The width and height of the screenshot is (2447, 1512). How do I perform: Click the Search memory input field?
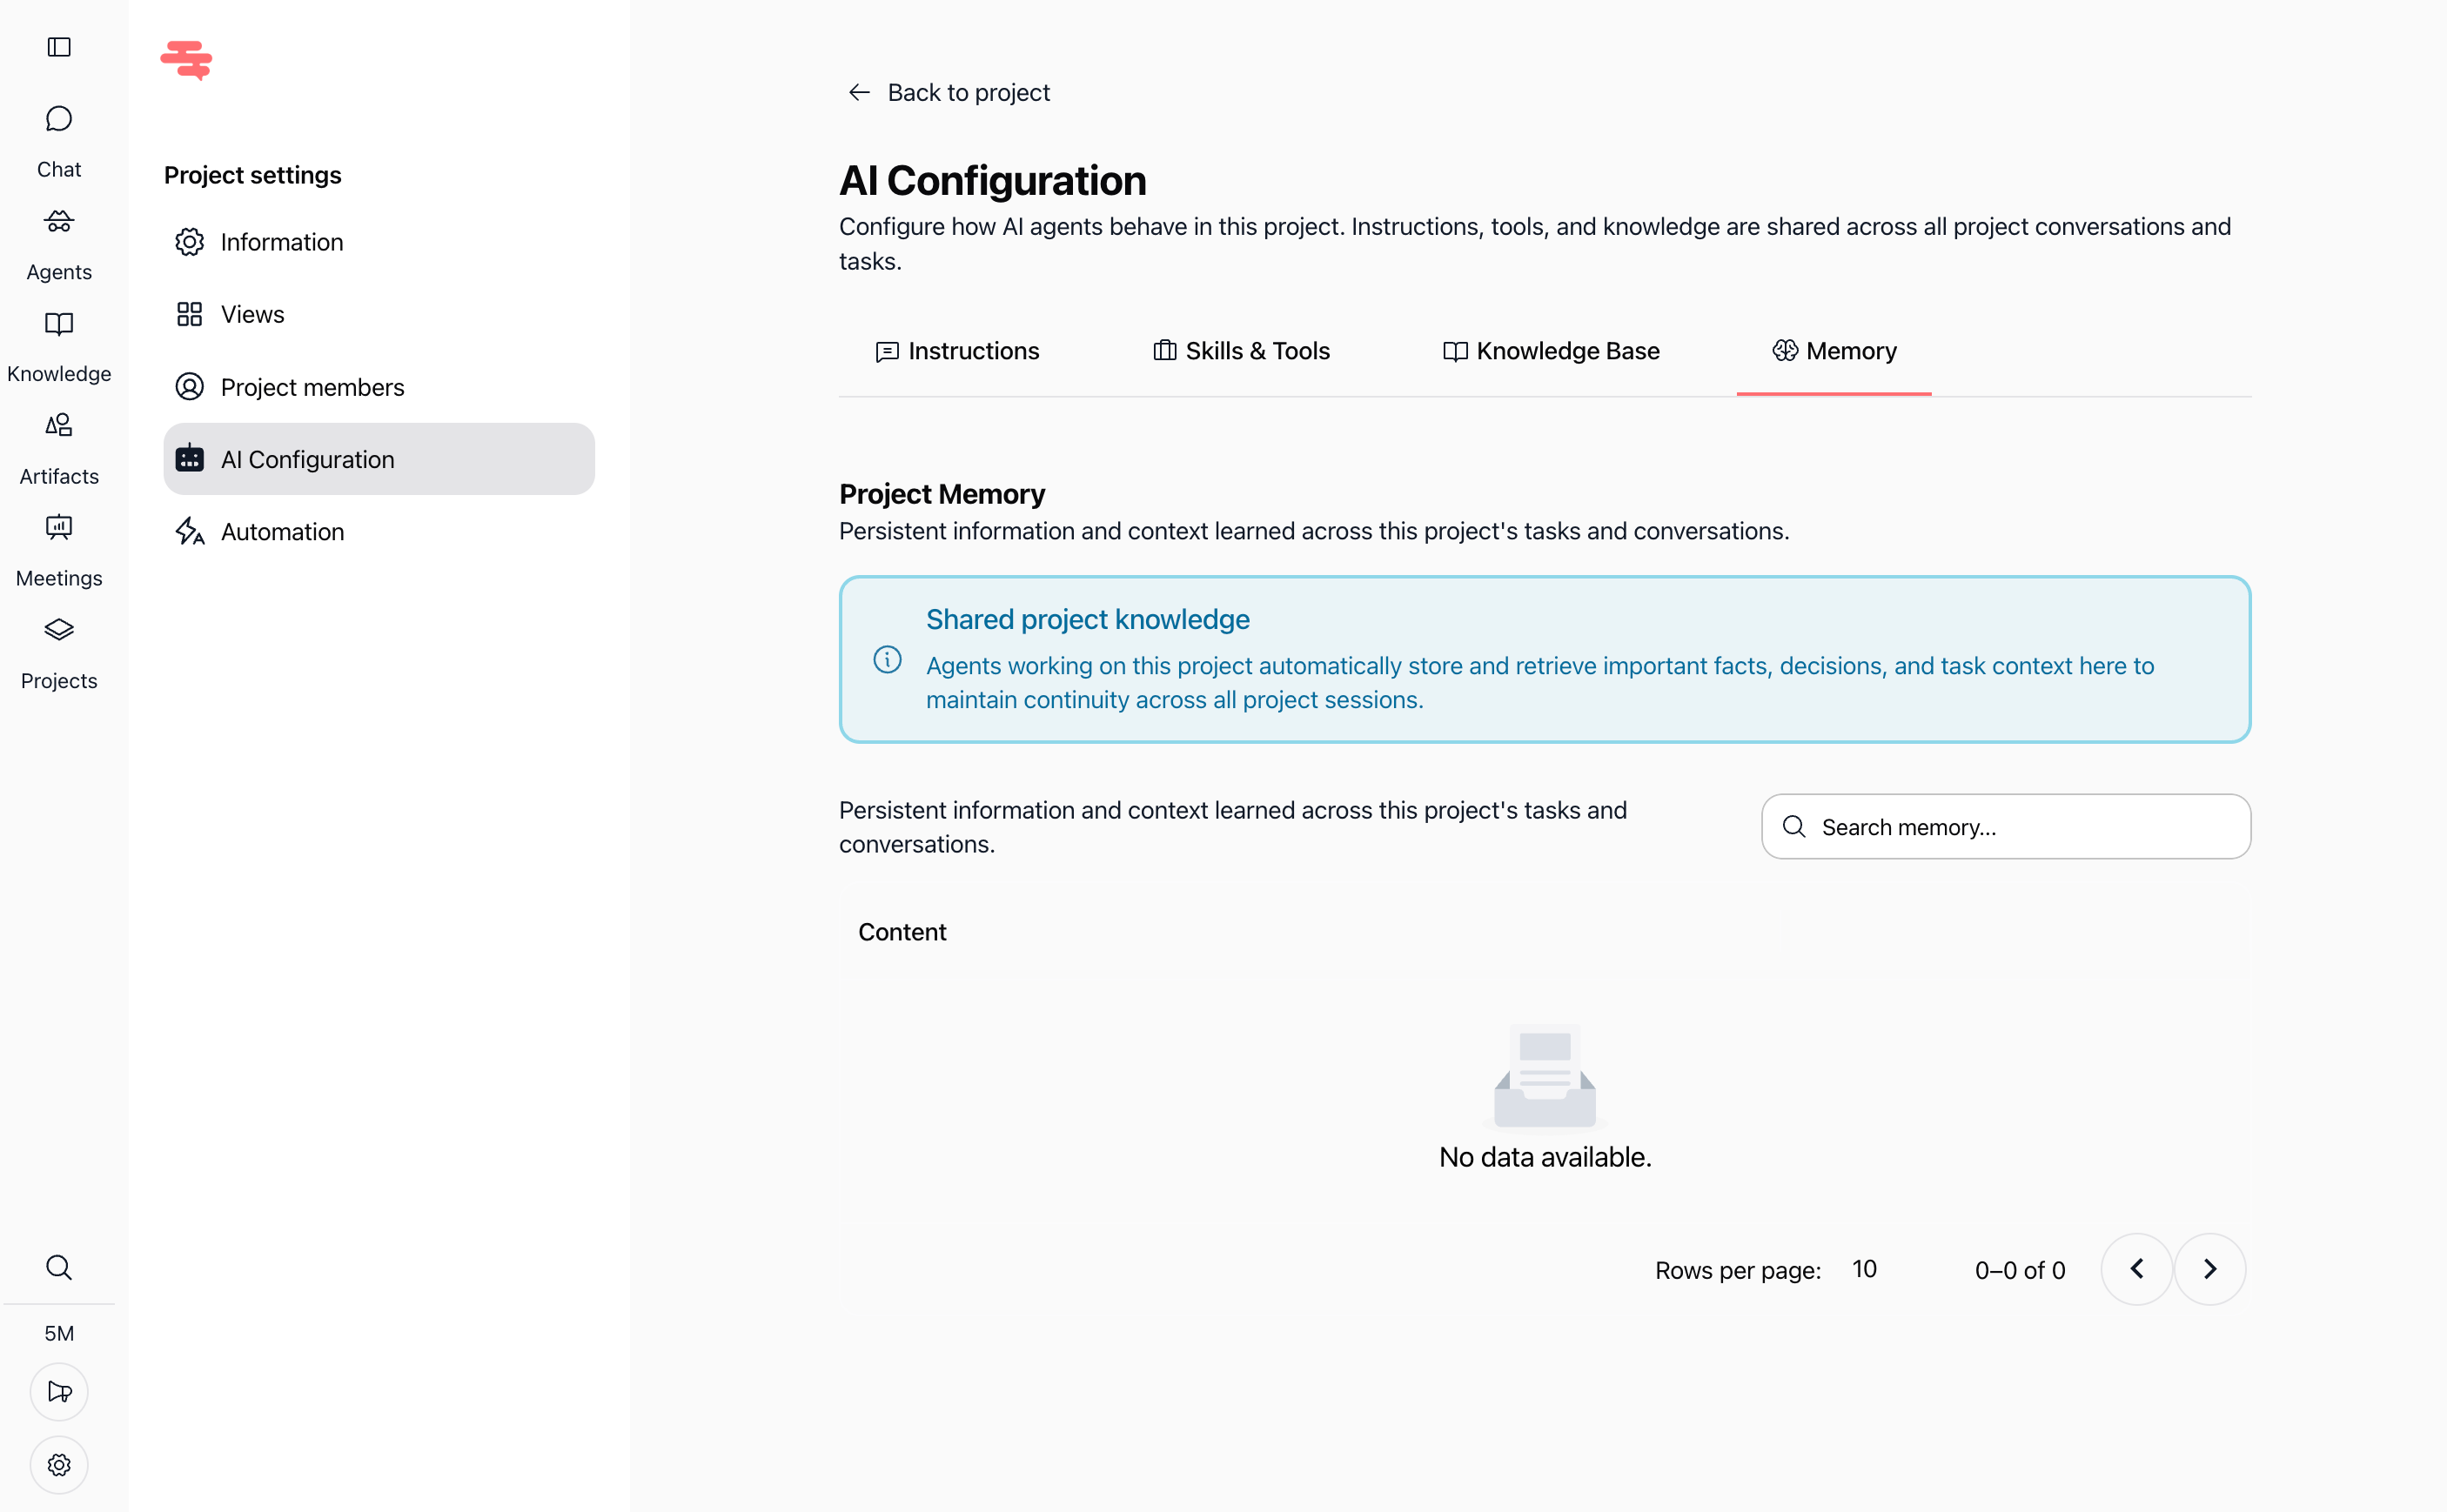click(2006, 826)
